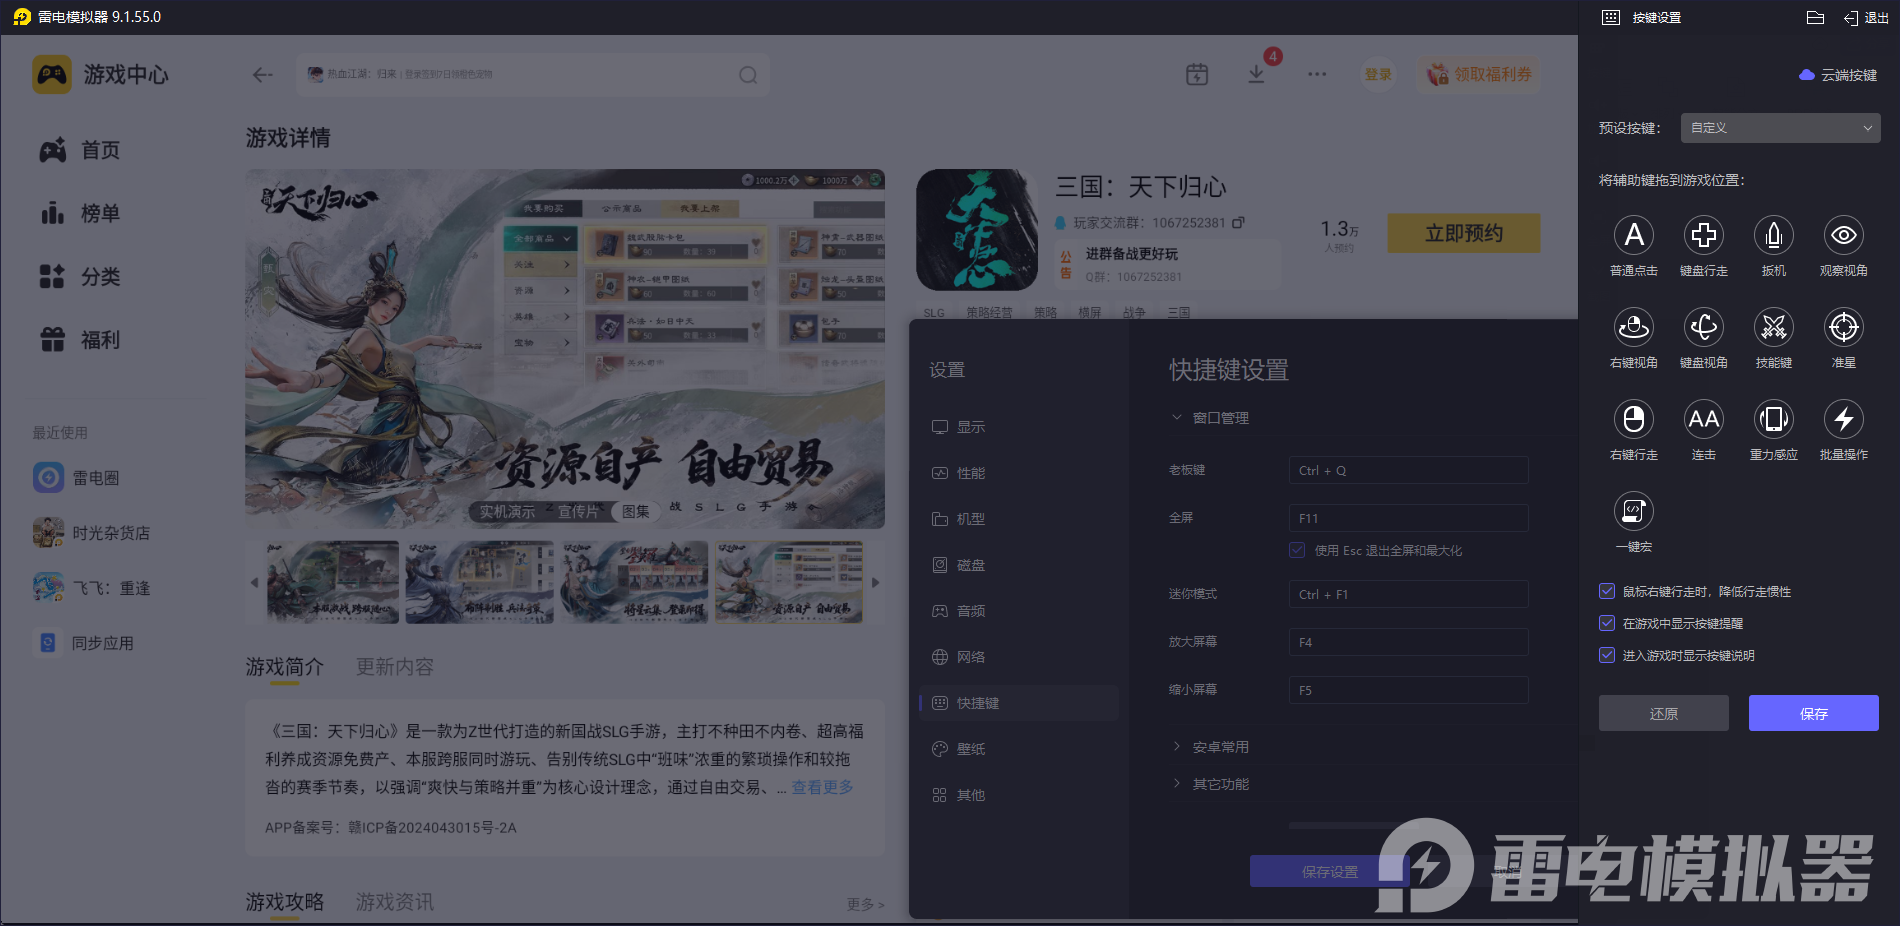Image resolution: width=1900 pixels, height=926 pixels.
Task: Click the 全屏 F11 shortcut field
Action: [x=1408, y=518]
